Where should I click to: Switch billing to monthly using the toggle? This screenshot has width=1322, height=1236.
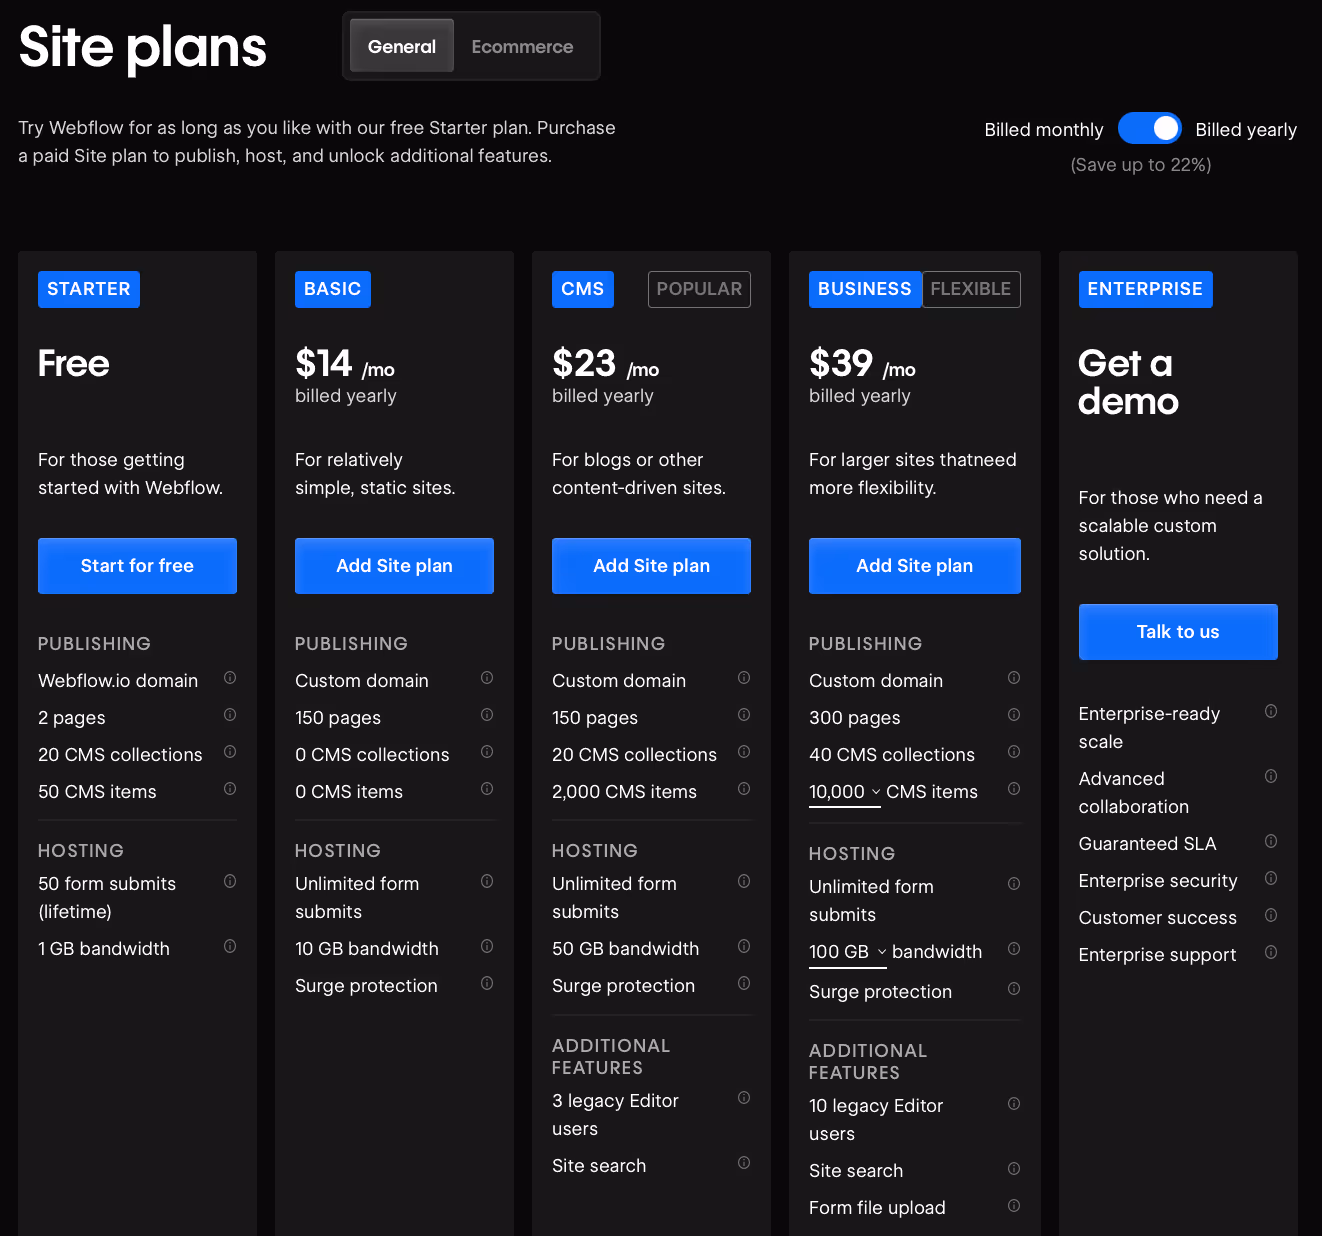(x=1150, y=128)
